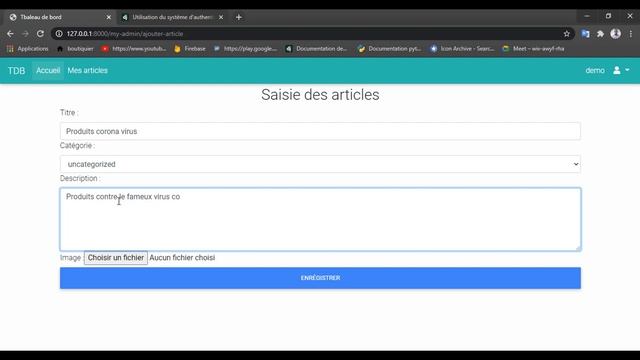The height and width of the screenshot is (360, 640).
Task: Open Mes articles in the navbar
Action: pos(87,71)
